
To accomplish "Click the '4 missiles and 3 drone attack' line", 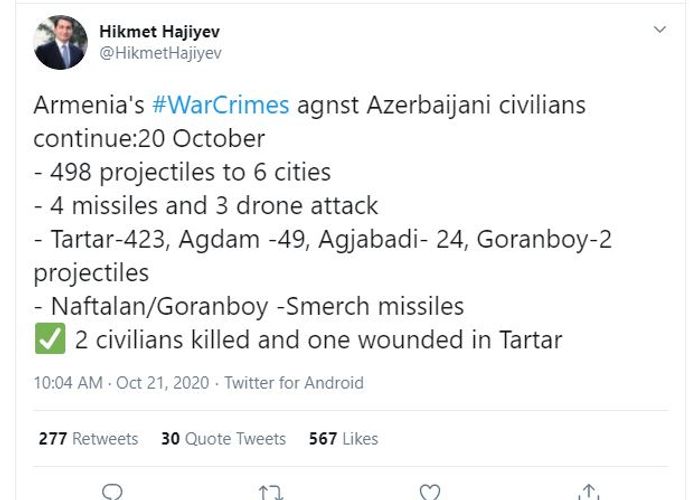I will click(x=206, y=206).
